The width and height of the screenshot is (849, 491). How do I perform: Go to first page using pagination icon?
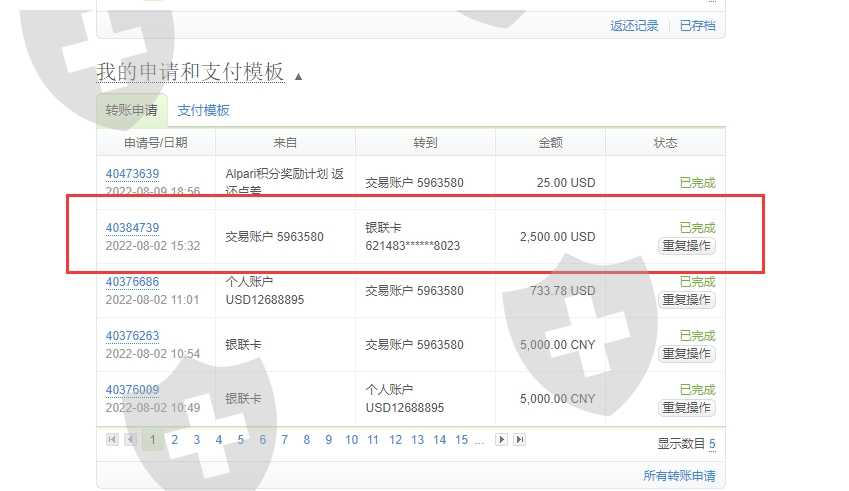[x=112, y=440]
